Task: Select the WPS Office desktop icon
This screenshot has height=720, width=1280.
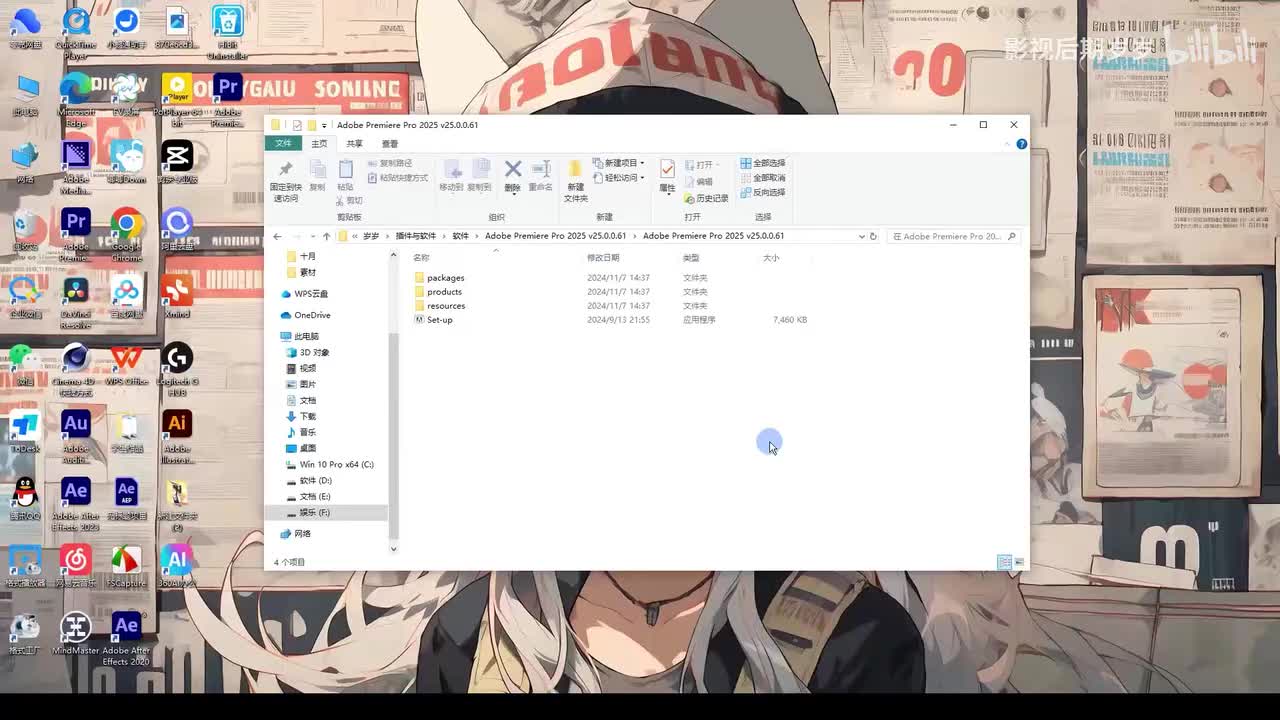Action: (x=126, y=365)
